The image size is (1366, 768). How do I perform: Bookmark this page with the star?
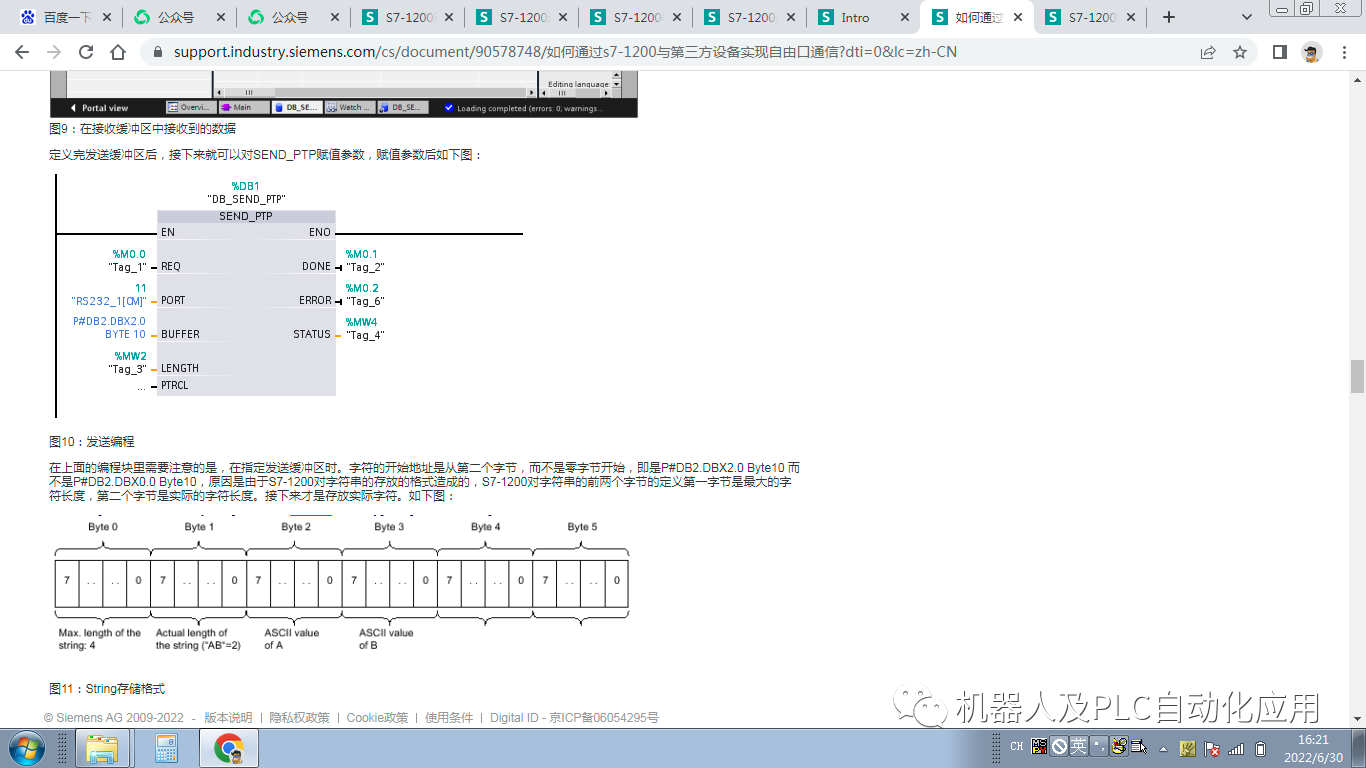[1240, 52]
